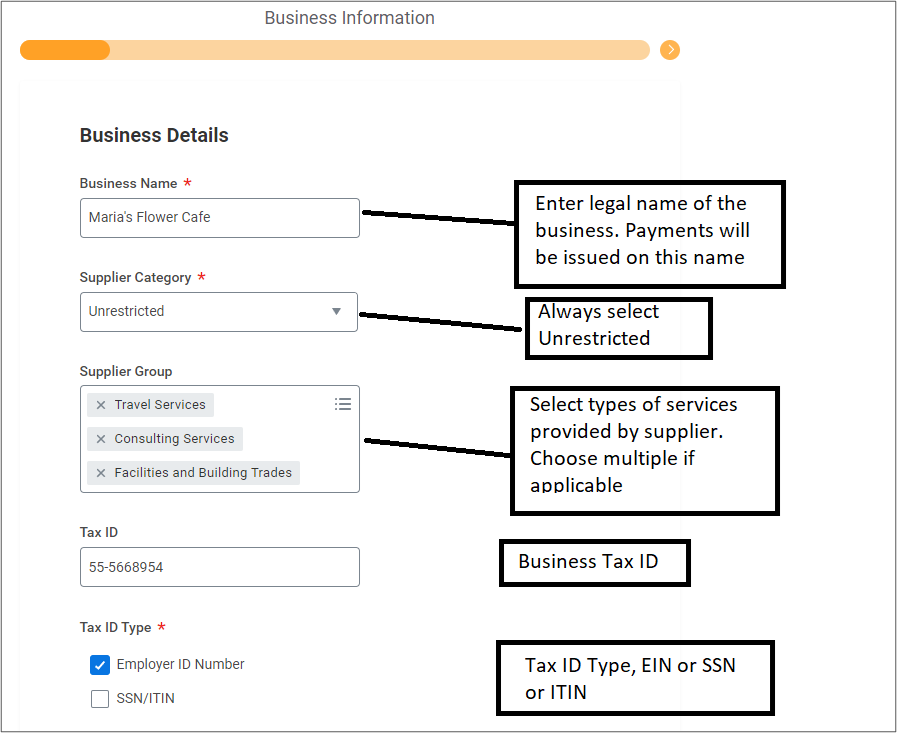Check the SSN/ITIN checkbox

point(100,699)
